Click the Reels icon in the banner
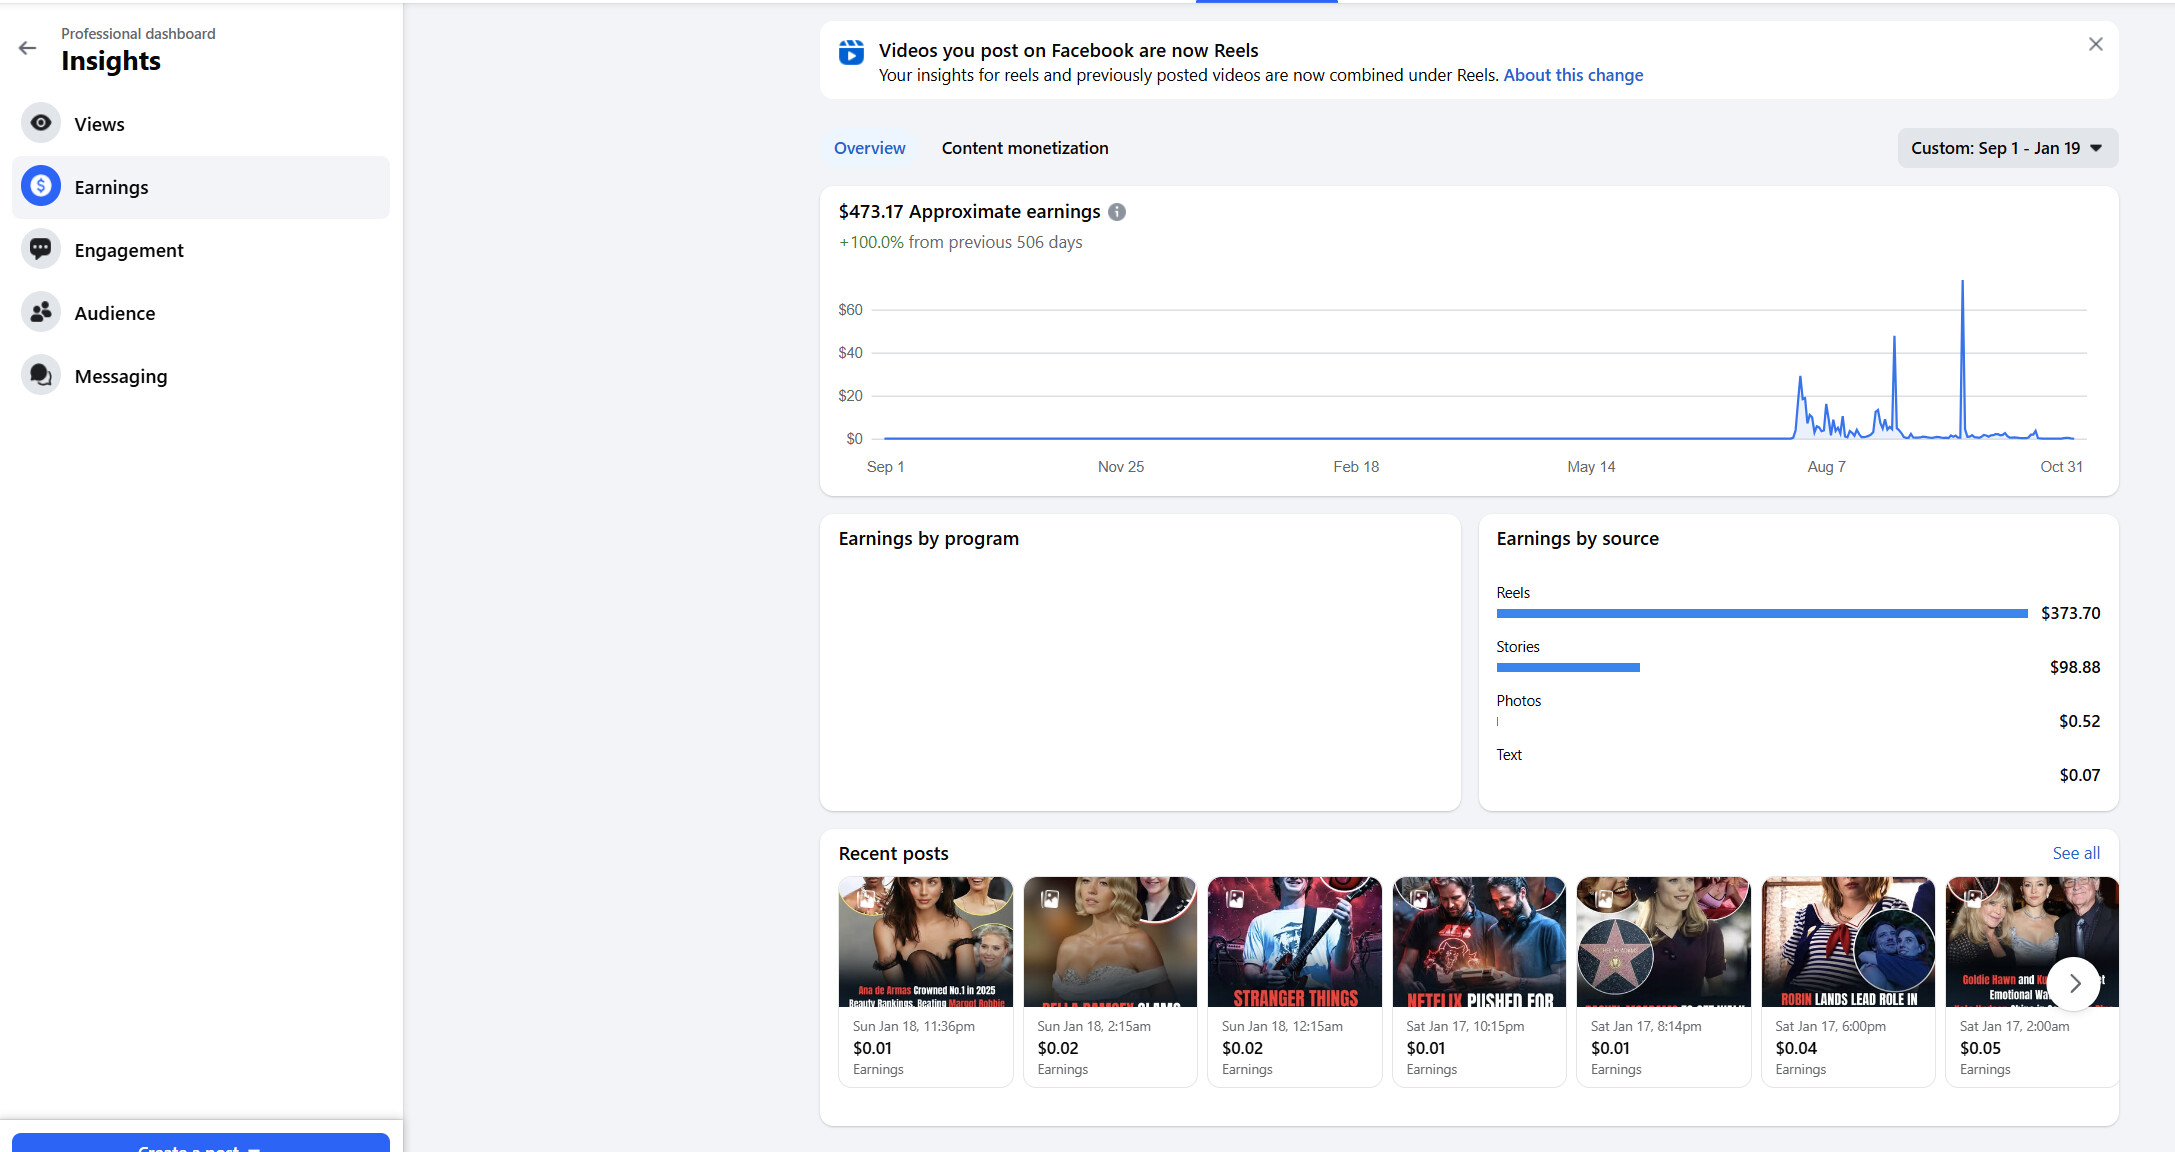 pos(851,52)
